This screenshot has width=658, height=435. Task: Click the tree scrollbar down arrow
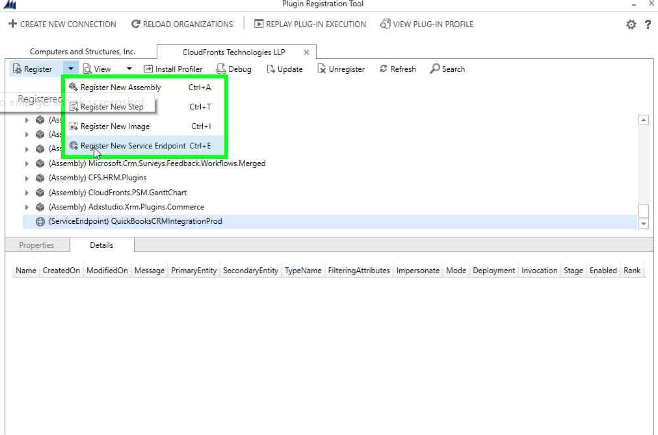pos(643,224)
